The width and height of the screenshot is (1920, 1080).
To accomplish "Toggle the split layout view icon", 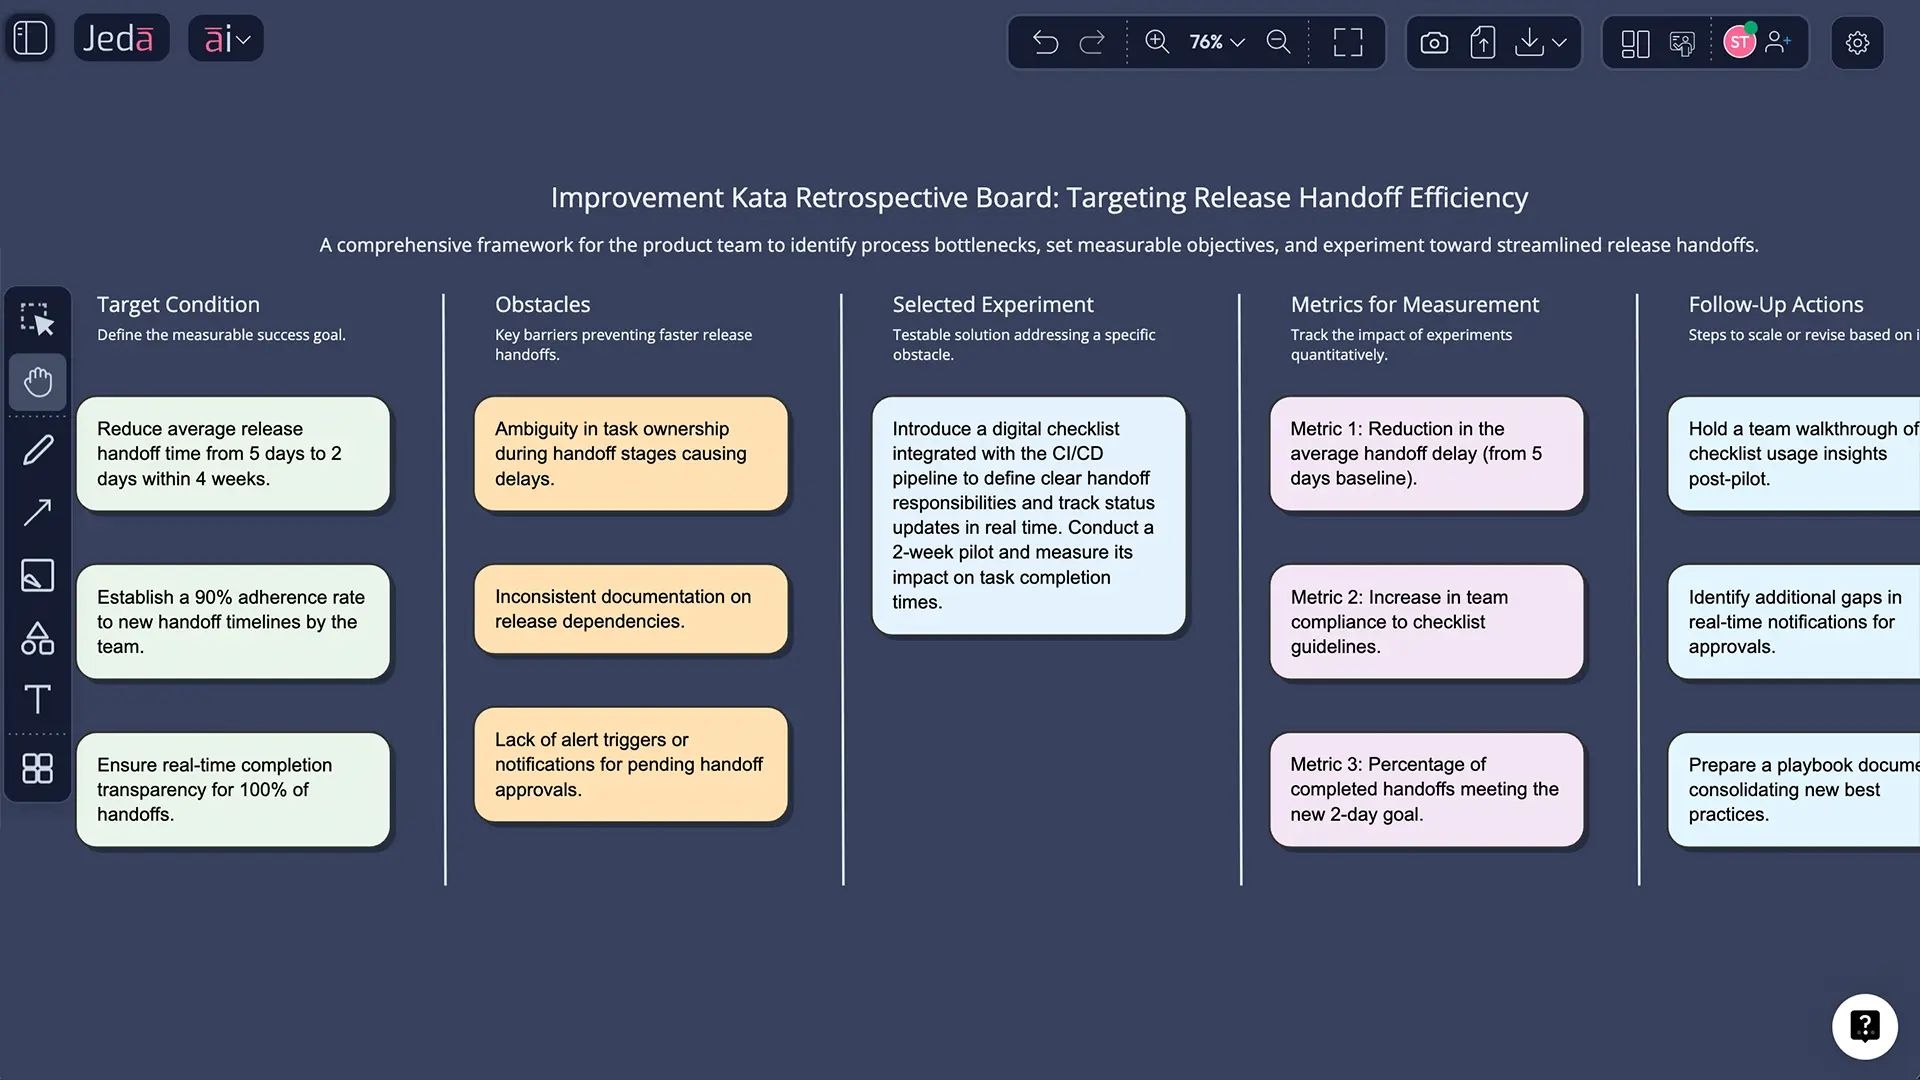I will 1634,42.
